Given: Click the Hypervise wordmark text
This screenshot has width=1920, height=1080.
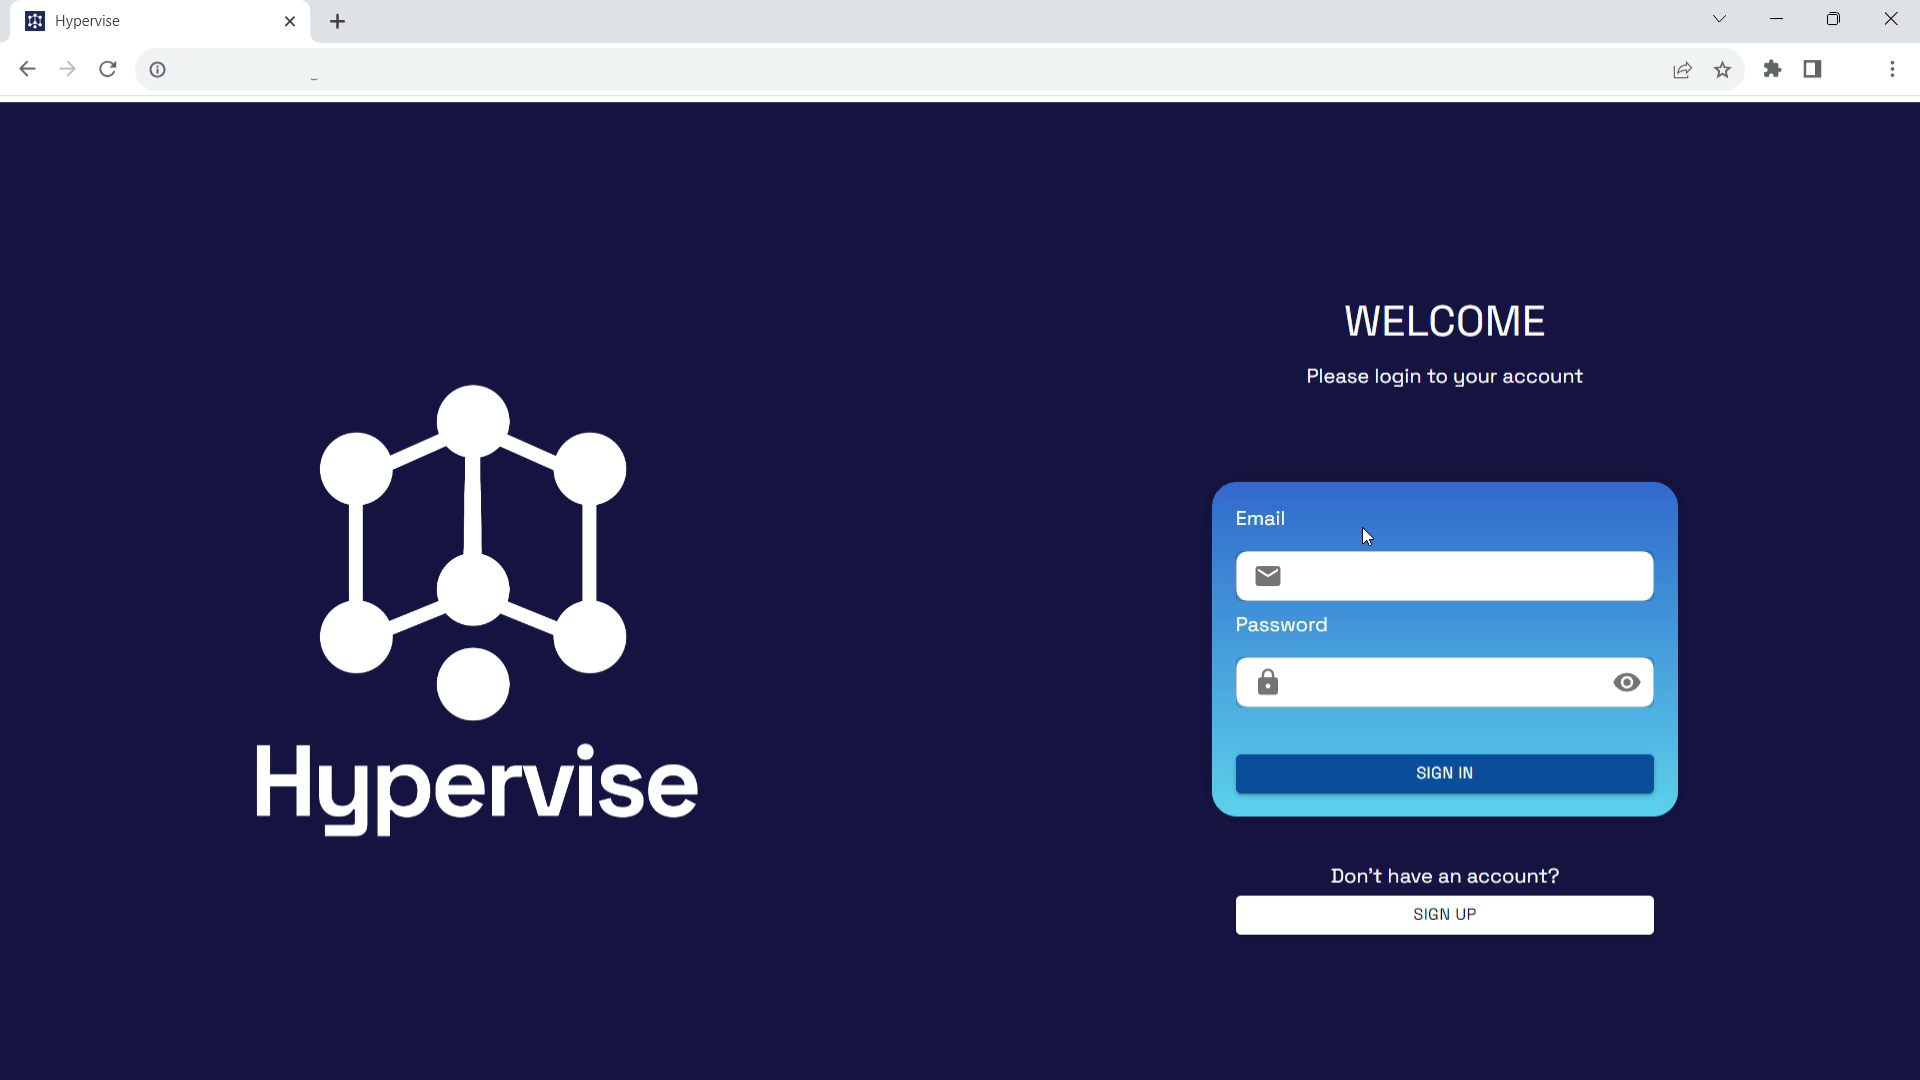Looking at the screenshot, I should pos(476,788).
